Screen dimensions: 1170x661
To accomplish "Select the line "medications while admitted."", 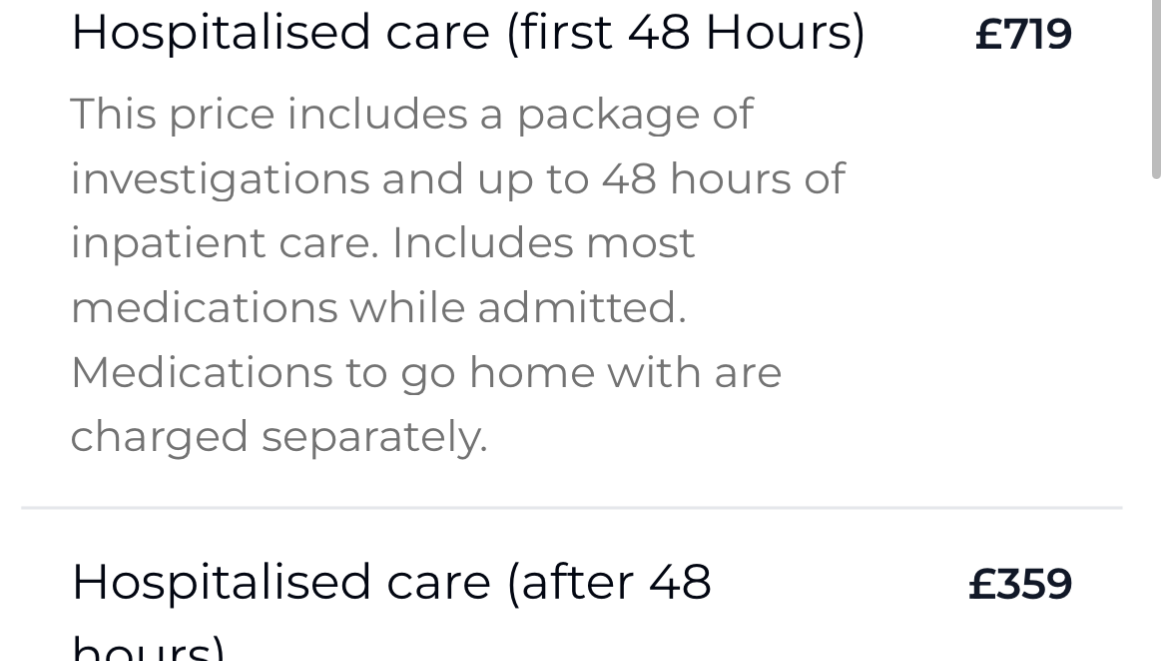I will [378, 308].
